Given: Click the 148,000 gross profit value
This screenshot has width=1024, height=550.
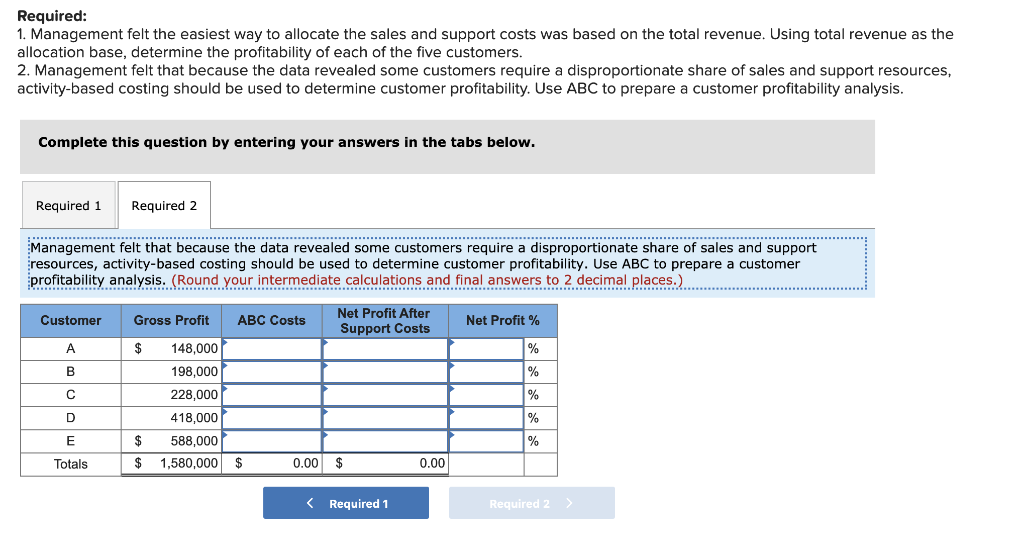Looking at the screenshot, I should click(194, 349).
